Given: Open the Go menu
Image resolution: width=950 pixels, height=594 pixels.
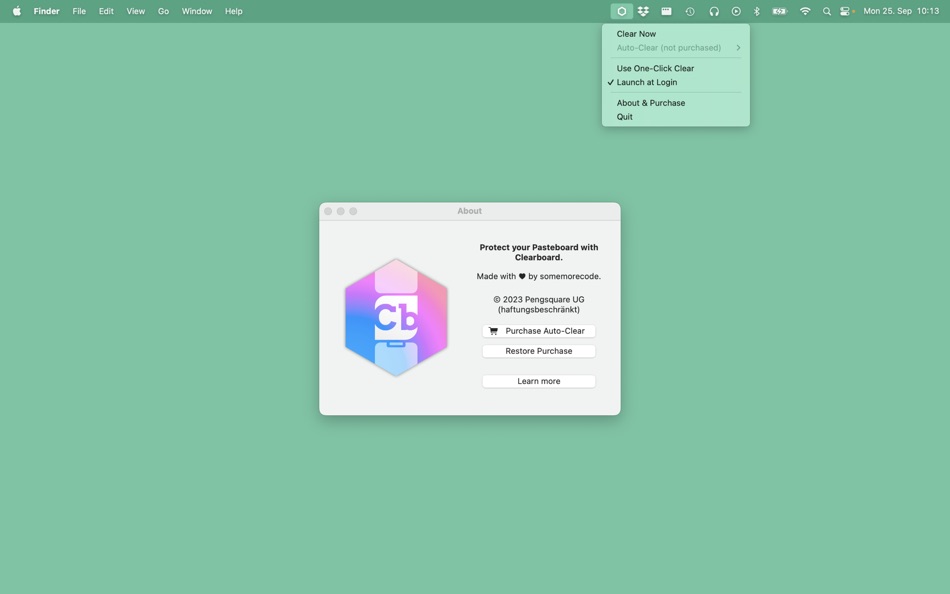Looking at the screenshot, I should coord(164,11).
